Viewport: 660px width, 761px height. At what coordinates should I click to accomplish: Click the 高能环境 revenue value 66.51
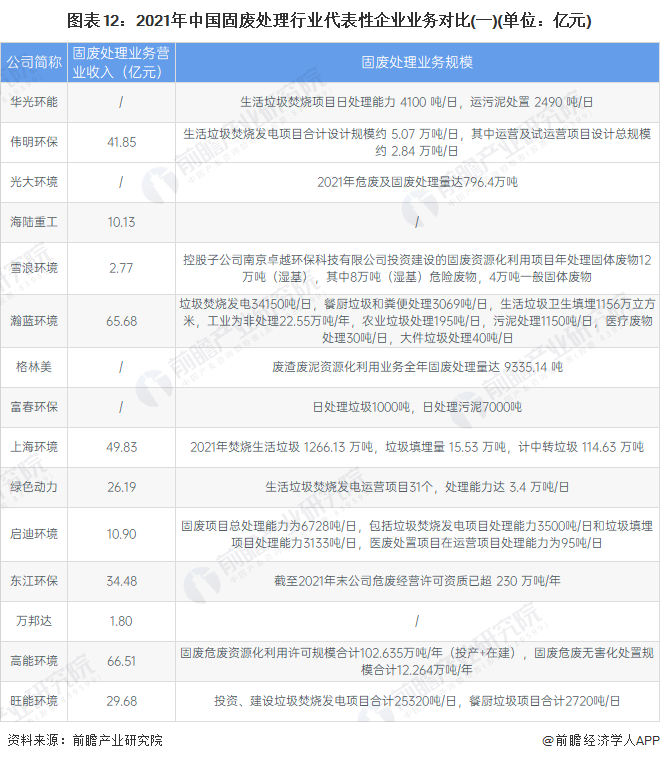[x=120, y=661]
